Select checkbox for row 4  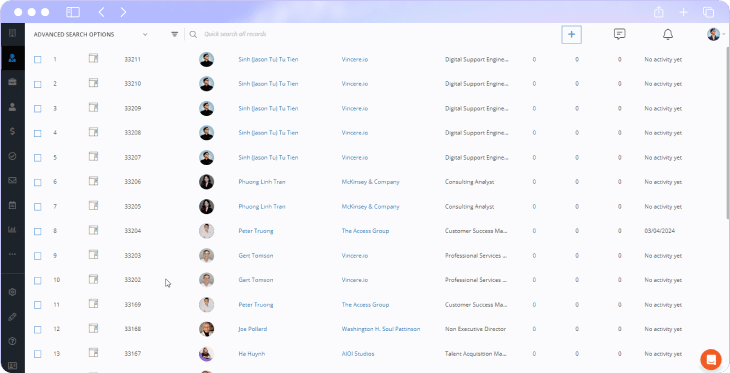click(x=38, y=133)
